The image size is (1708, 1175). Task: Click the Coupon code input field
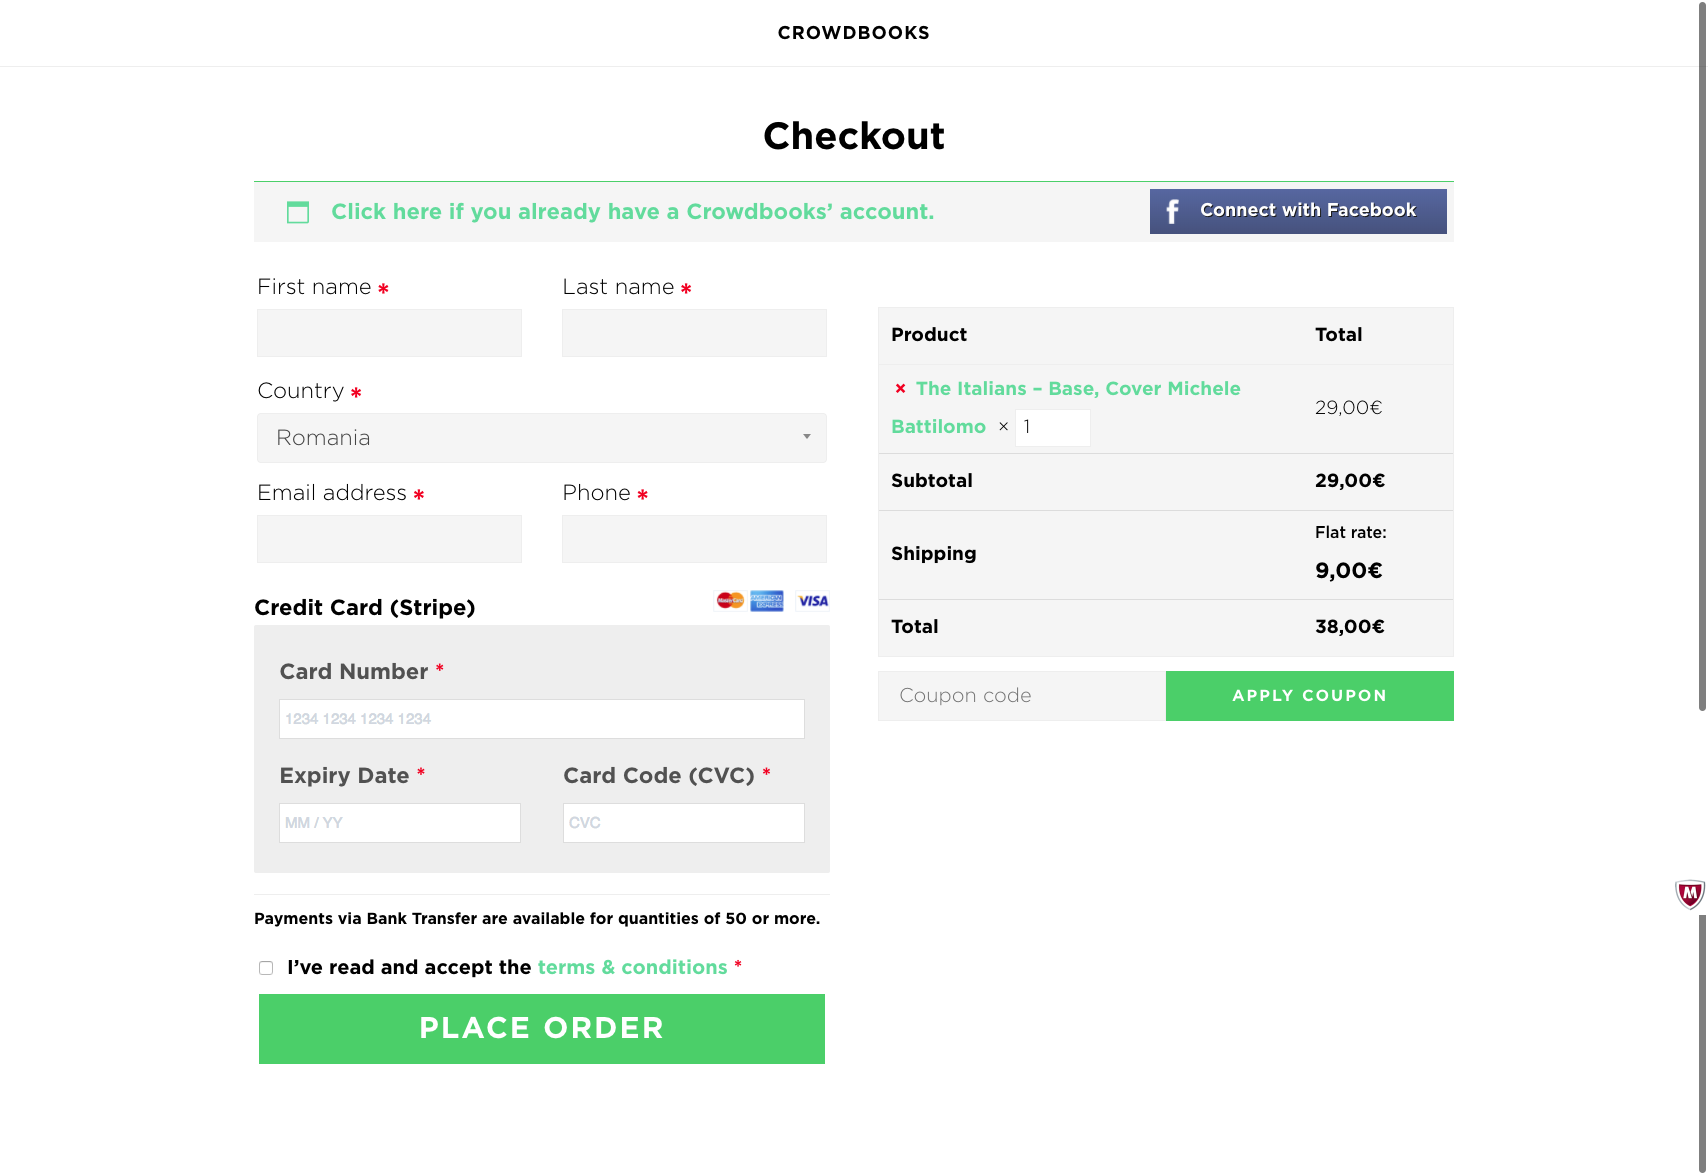click(x=1022, y=696)
